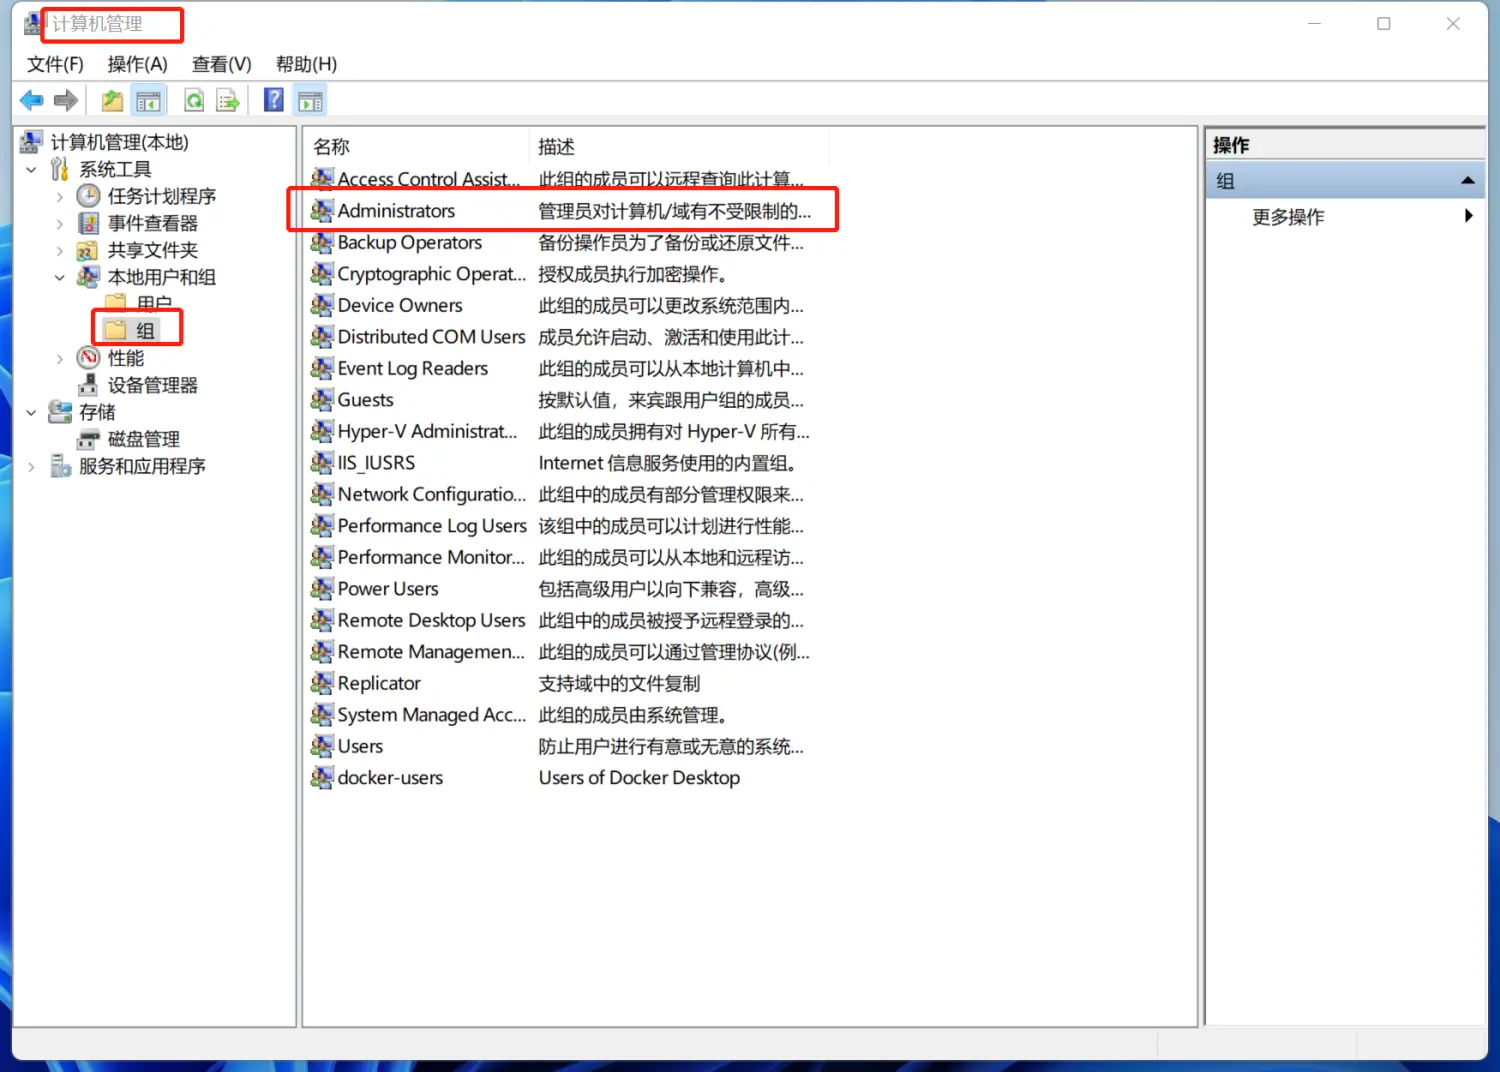Collapse the 组 section in Actions pane
The width and height of the screenshot is (1500, 1072).
(1467, 181)
